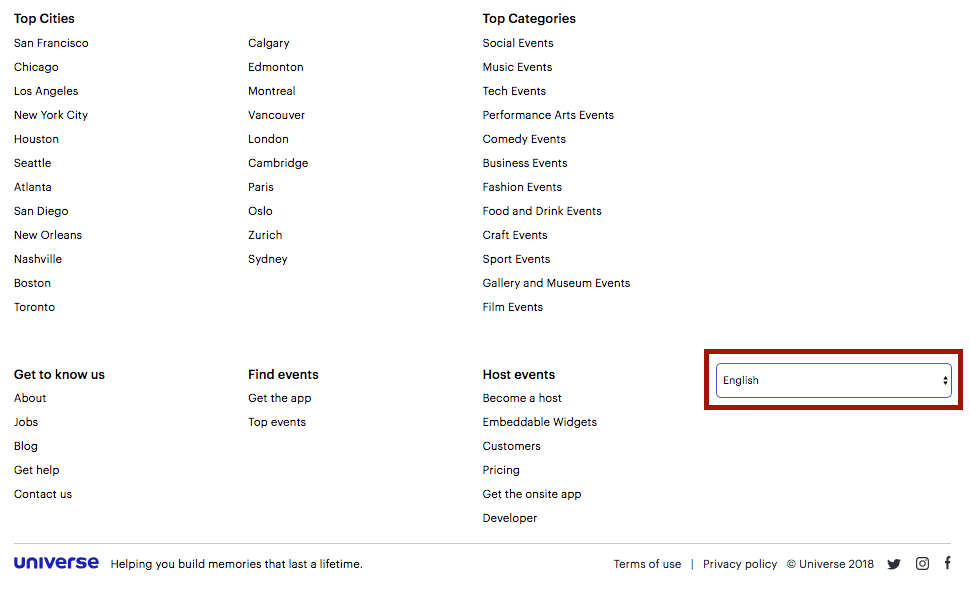This screenshot has height=599, width=970.
Task: Open Performance Arts Events link
Action: 548,115
